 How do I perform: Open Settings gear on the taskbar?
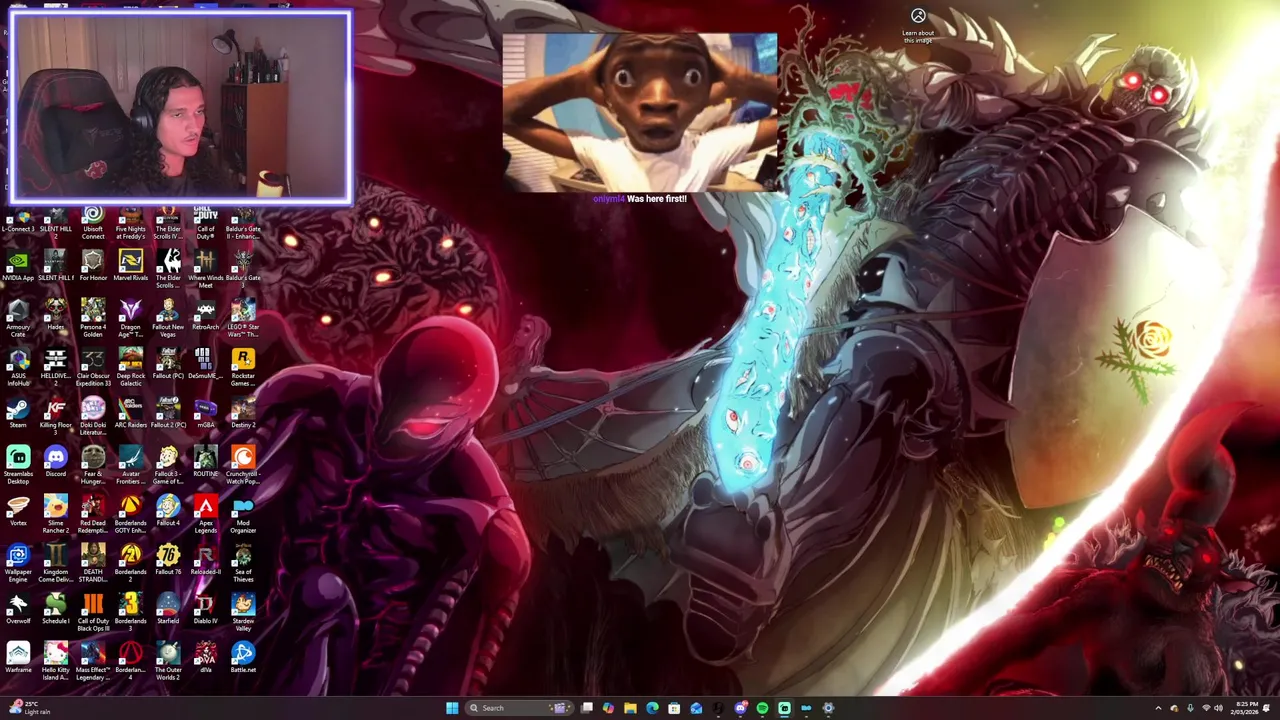[828, 708]
